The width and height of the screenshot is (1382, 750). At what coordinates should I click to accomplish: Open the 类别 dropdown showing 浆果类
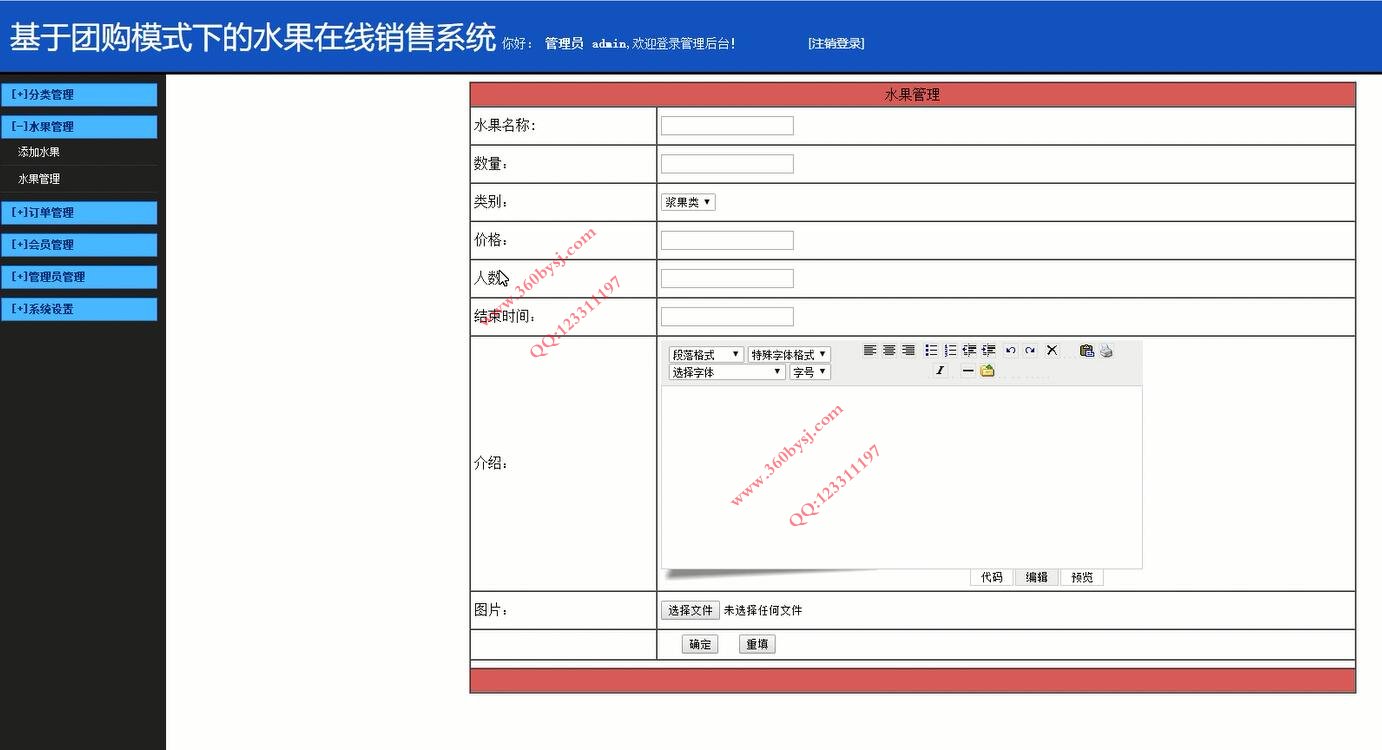688,202
